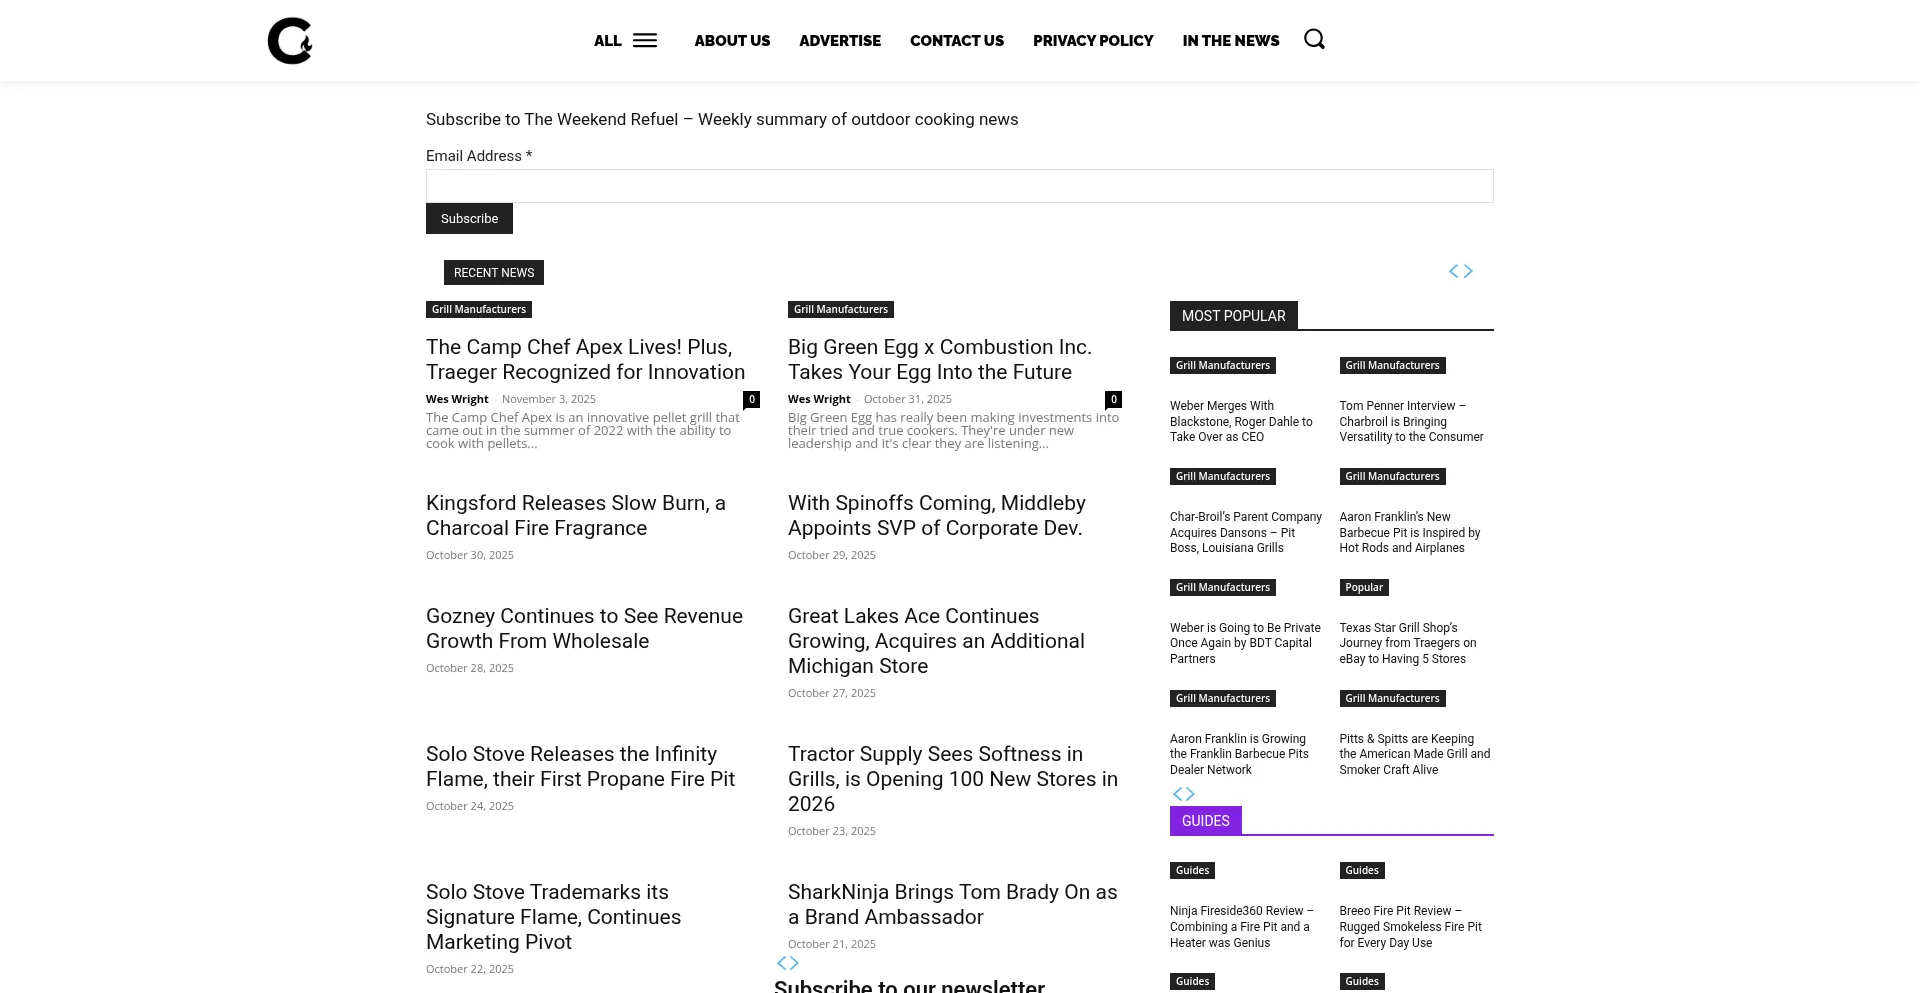
Task: Click previous arrow under Most Popular list
Action: (x=1177, y=794)
